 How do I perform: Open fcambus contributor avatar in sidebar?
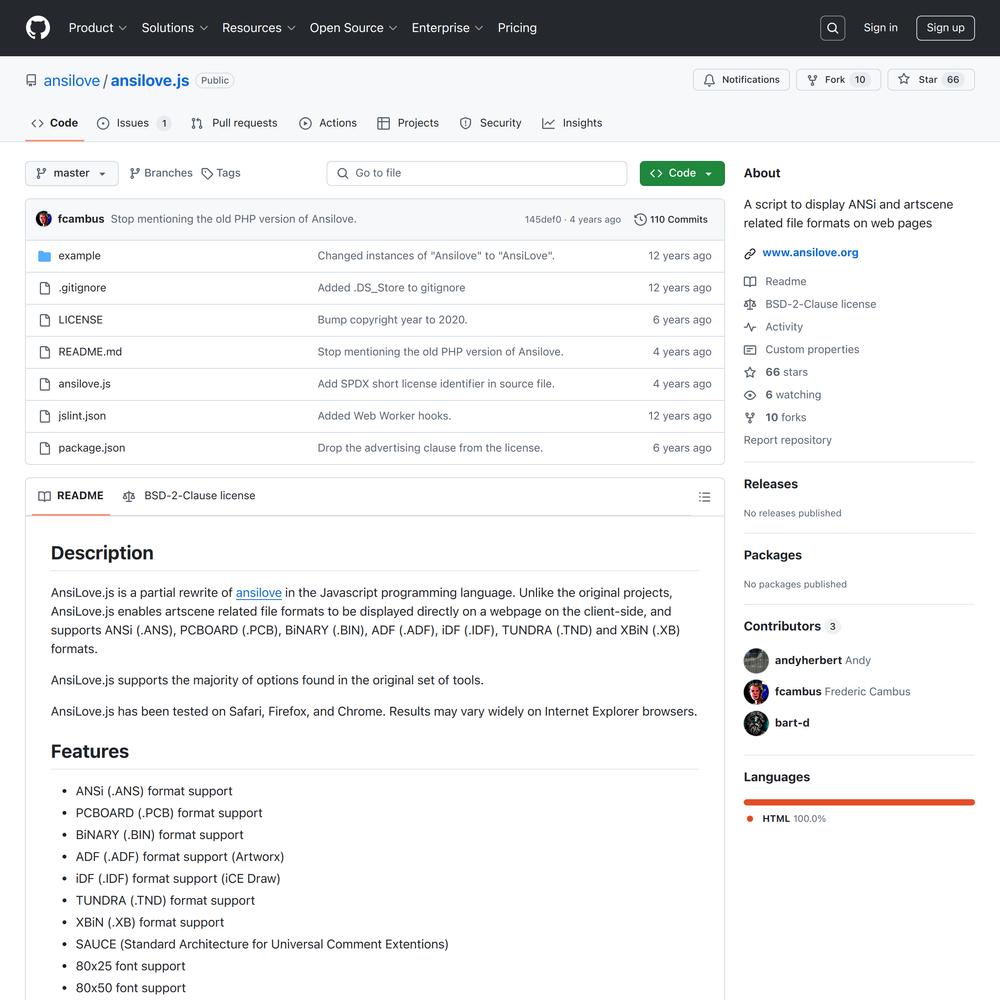[x=756, y=692]
